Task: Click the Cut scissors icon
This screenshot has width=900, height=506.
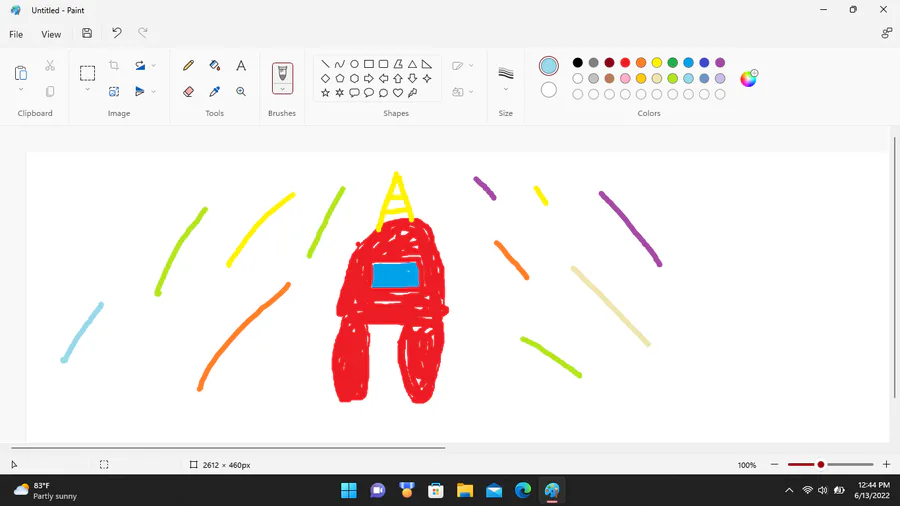Action: (50, 65)
